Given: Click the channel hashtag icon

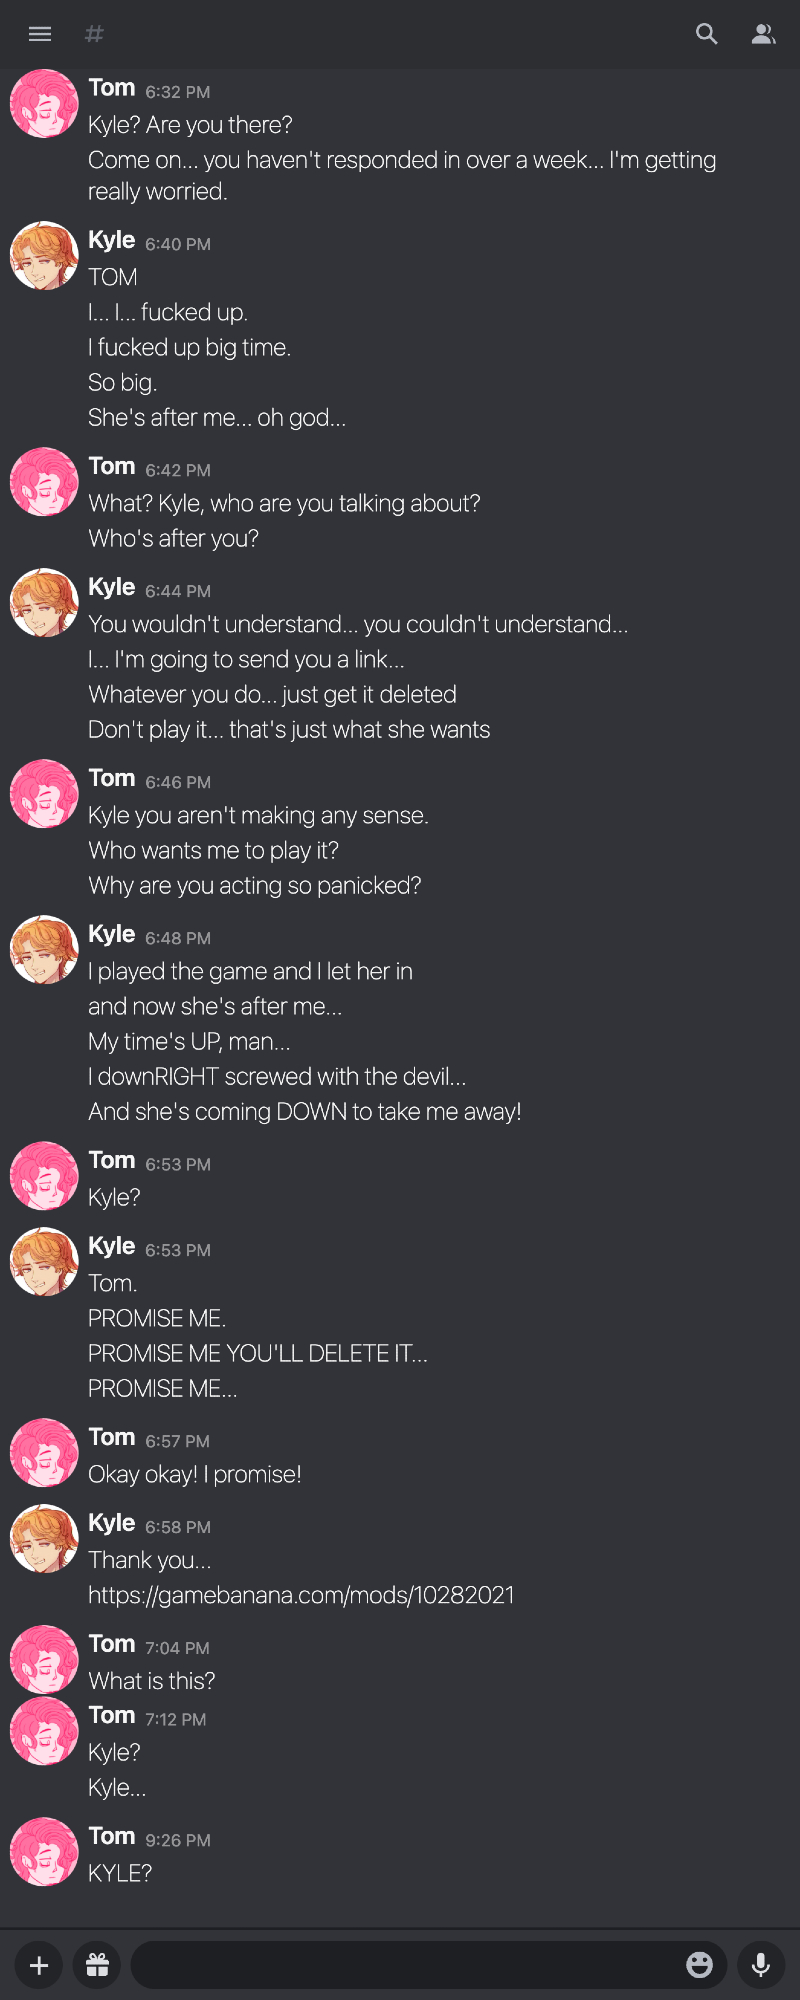Looking at the screenshot, I should point(95,34).
